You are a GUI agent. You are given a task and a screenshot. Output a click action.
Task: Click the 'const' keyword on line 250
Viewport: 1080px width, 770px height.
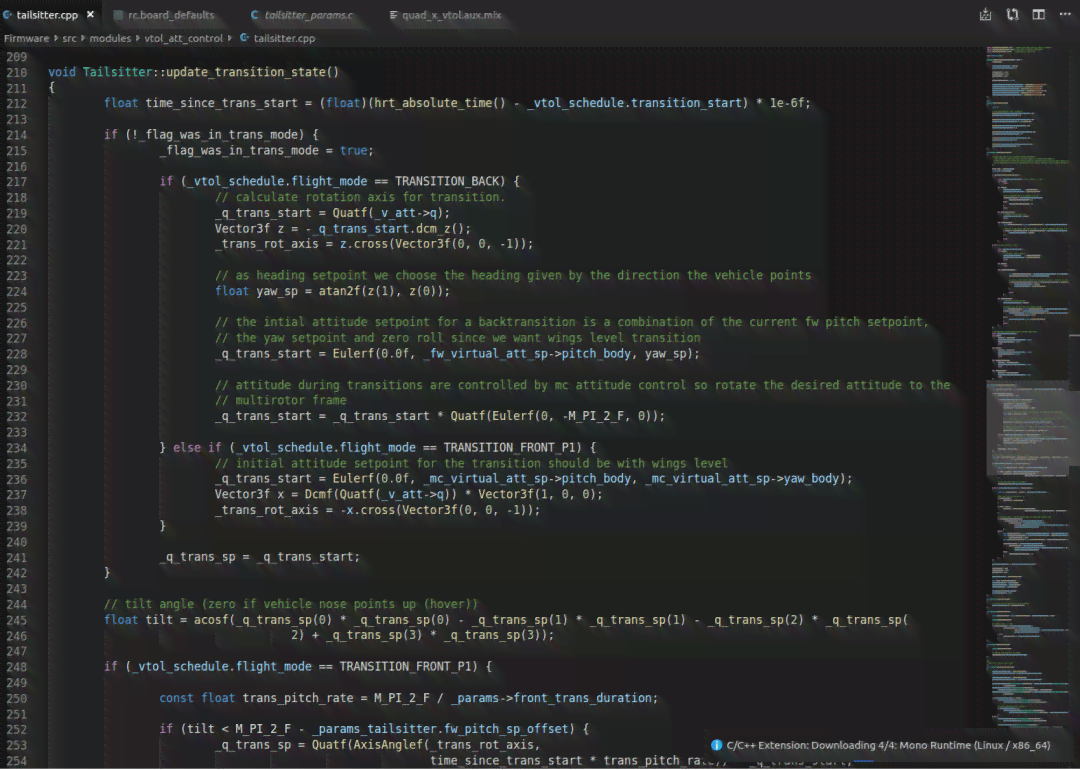176,698
